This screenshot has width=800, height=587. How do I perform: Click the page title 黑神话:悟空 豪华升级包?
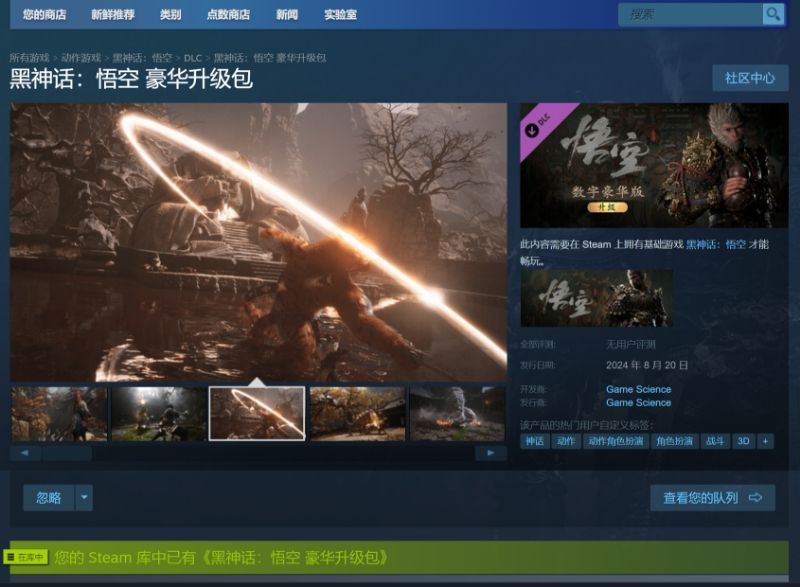[x=131, y=79]
